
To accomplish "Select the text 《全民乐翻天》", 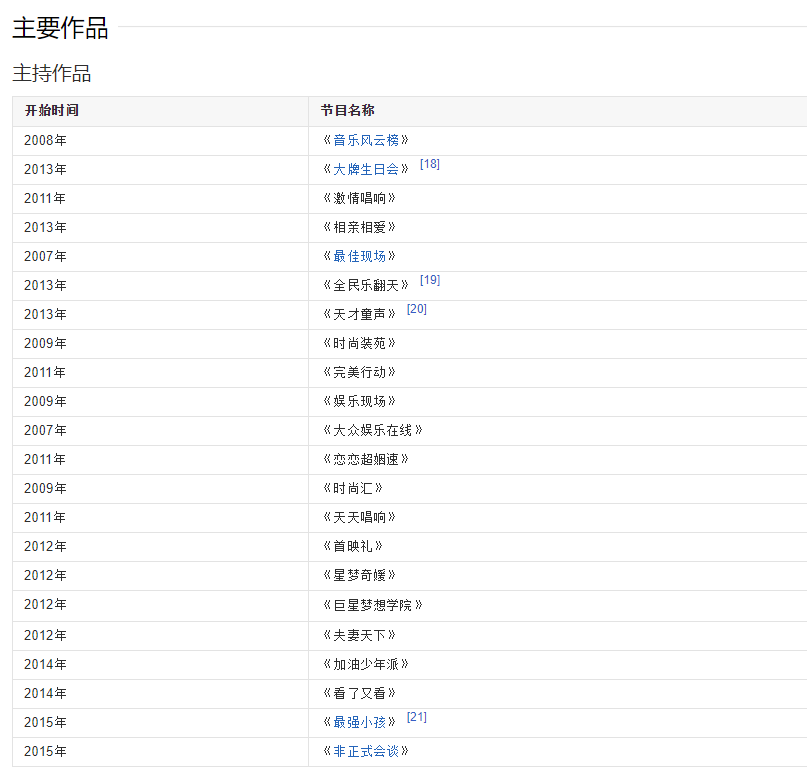I will [x=366, y=285].
